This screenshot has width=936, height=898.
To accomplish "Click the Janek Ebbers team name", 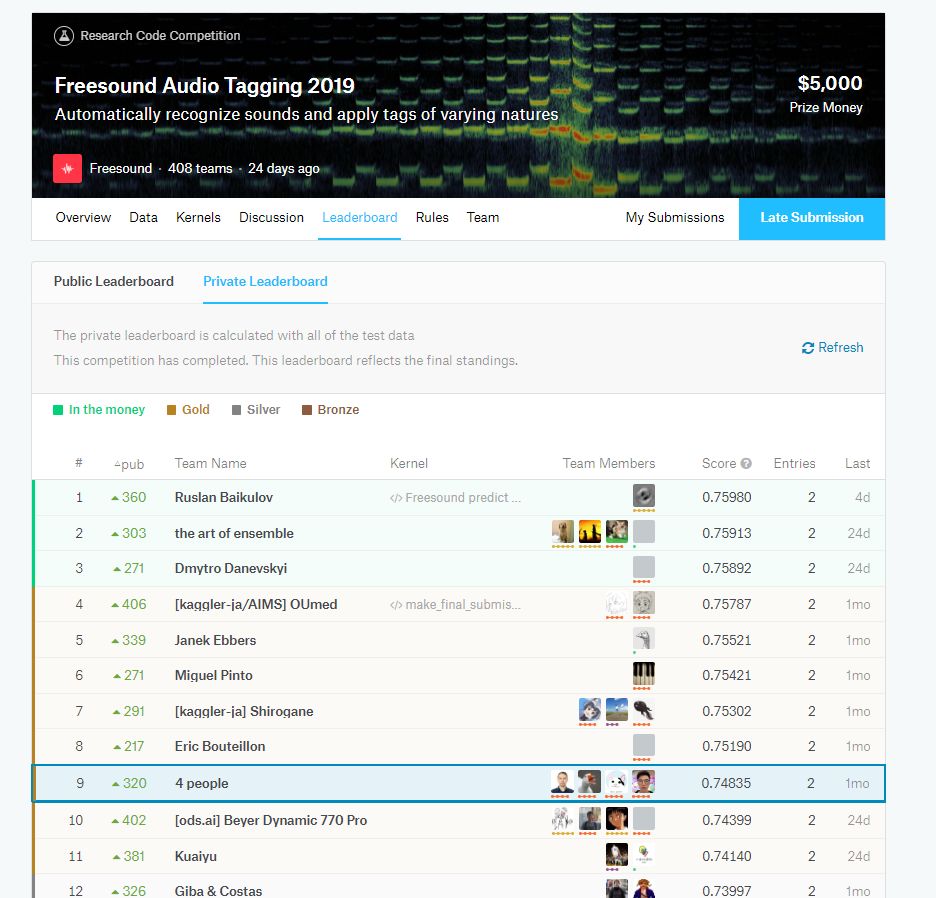I will tap(215, 640).
